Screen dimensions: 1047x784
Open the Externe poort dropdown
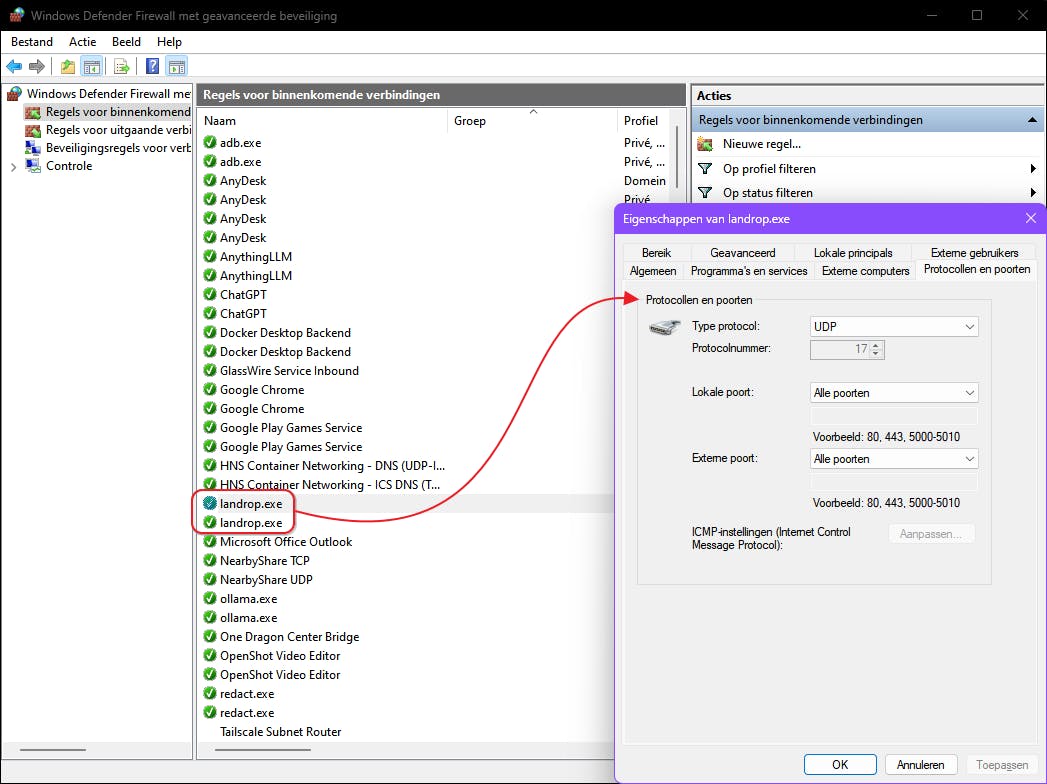tap(894, 459)
